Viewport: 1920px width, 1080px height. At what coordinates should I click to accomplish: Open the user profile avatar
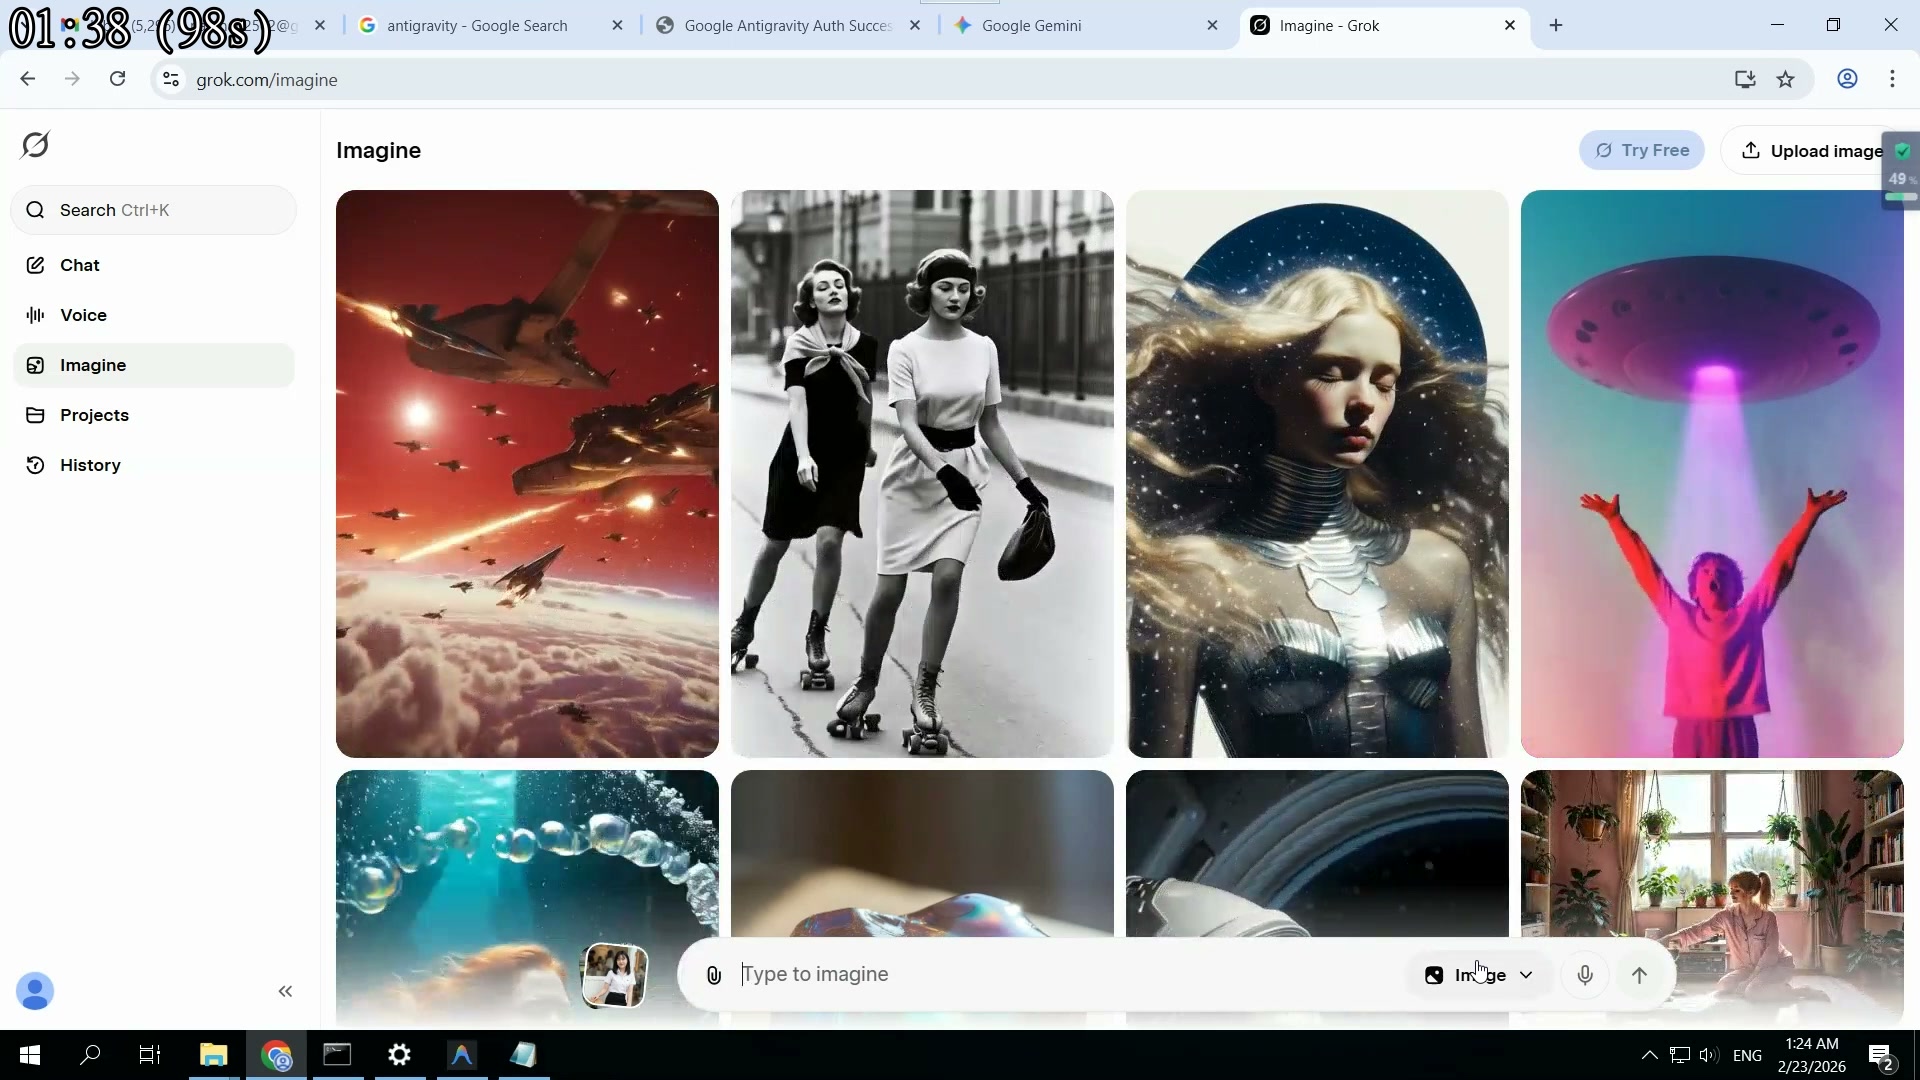point(35,991)
